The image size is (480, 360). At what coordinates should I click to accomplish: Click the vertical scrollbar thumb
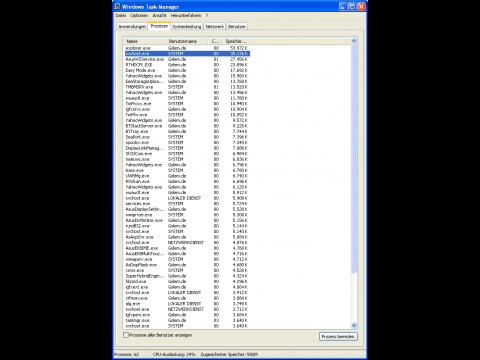point(354,158)
